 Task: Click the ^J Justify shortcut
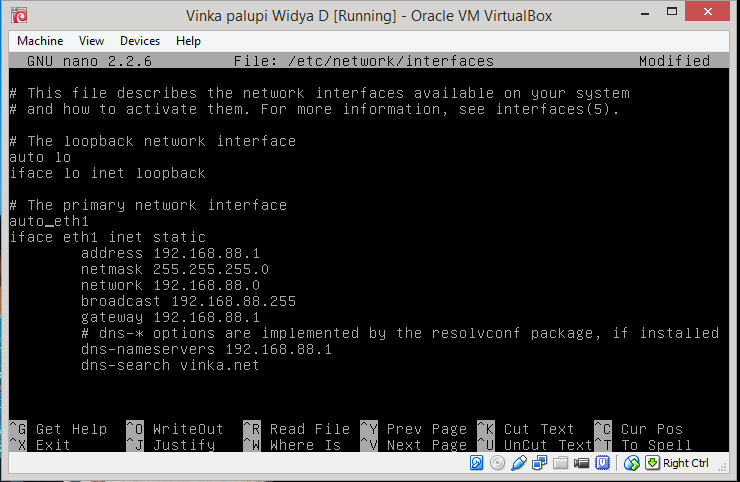(170, 445)
